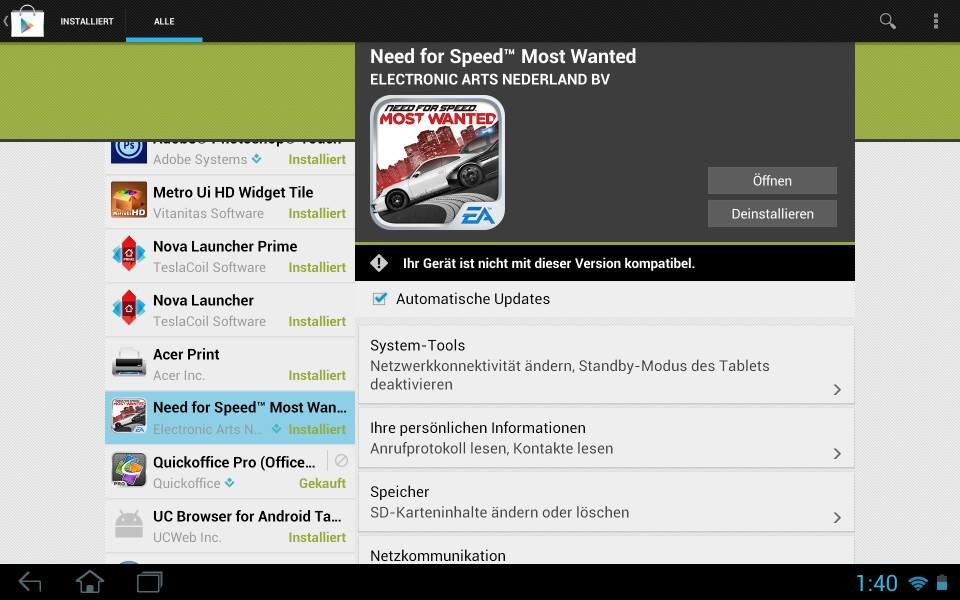Select the Acer Print list entry

[230, 364]
